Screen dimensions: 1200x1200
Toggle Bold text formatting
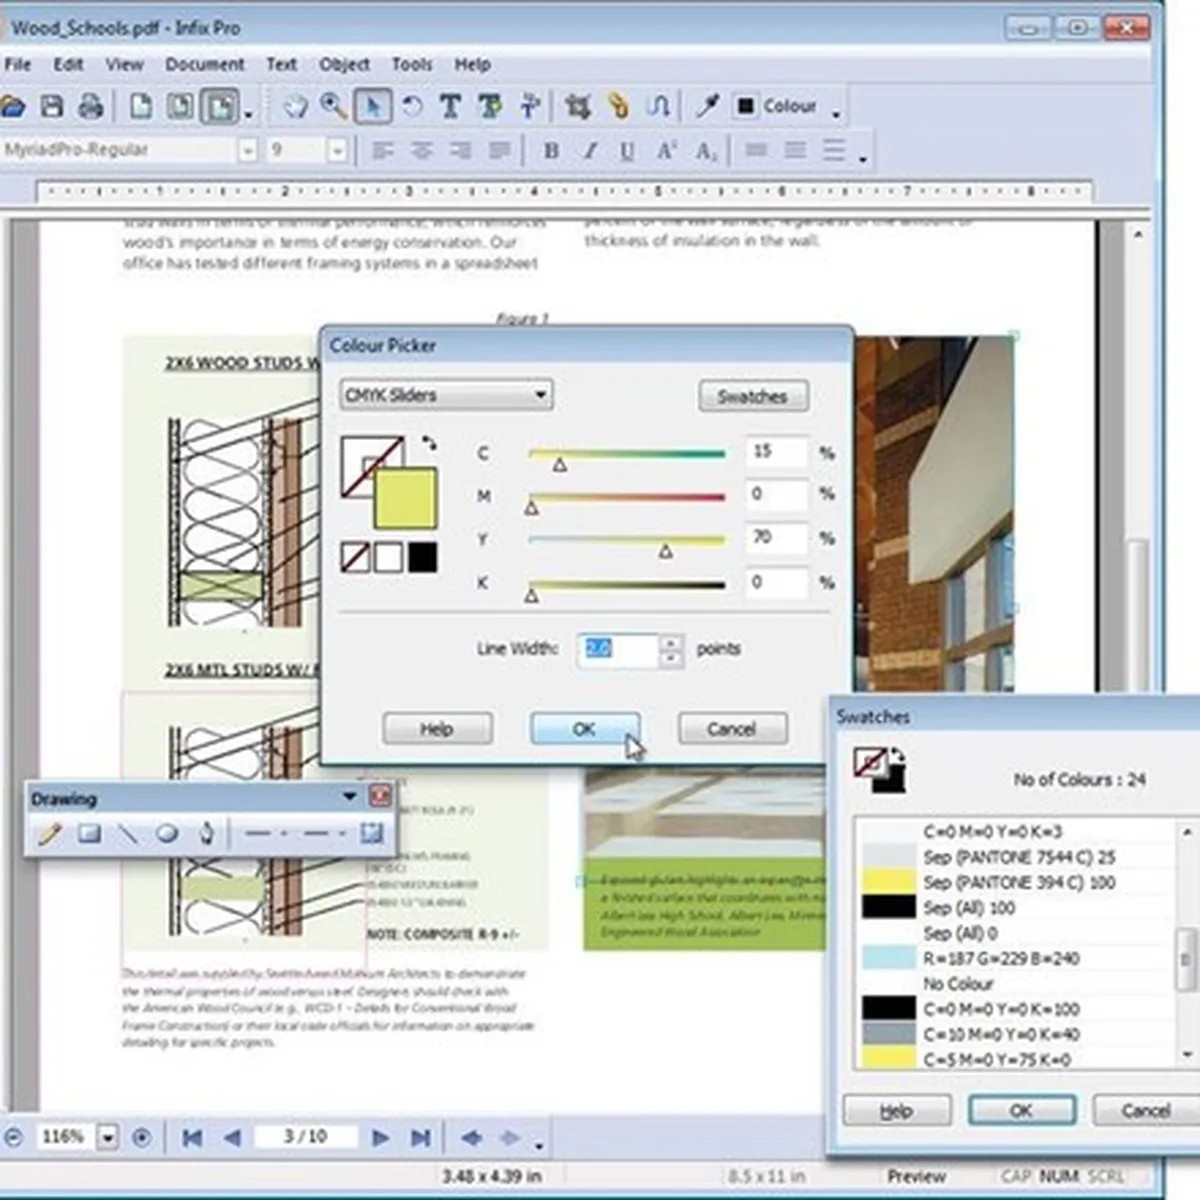pyautogui.click(x=551, y=151)
